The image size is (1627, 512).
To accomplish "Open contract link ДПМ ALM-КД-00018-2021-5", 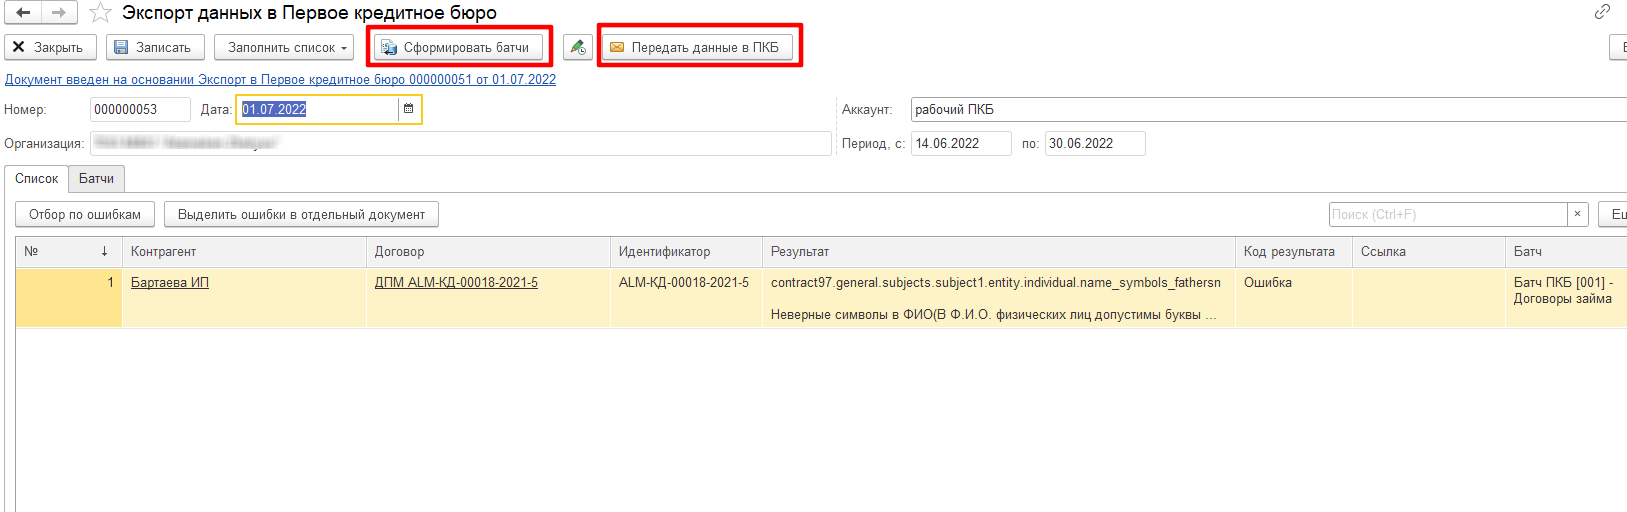I will [x=456, y=283].
